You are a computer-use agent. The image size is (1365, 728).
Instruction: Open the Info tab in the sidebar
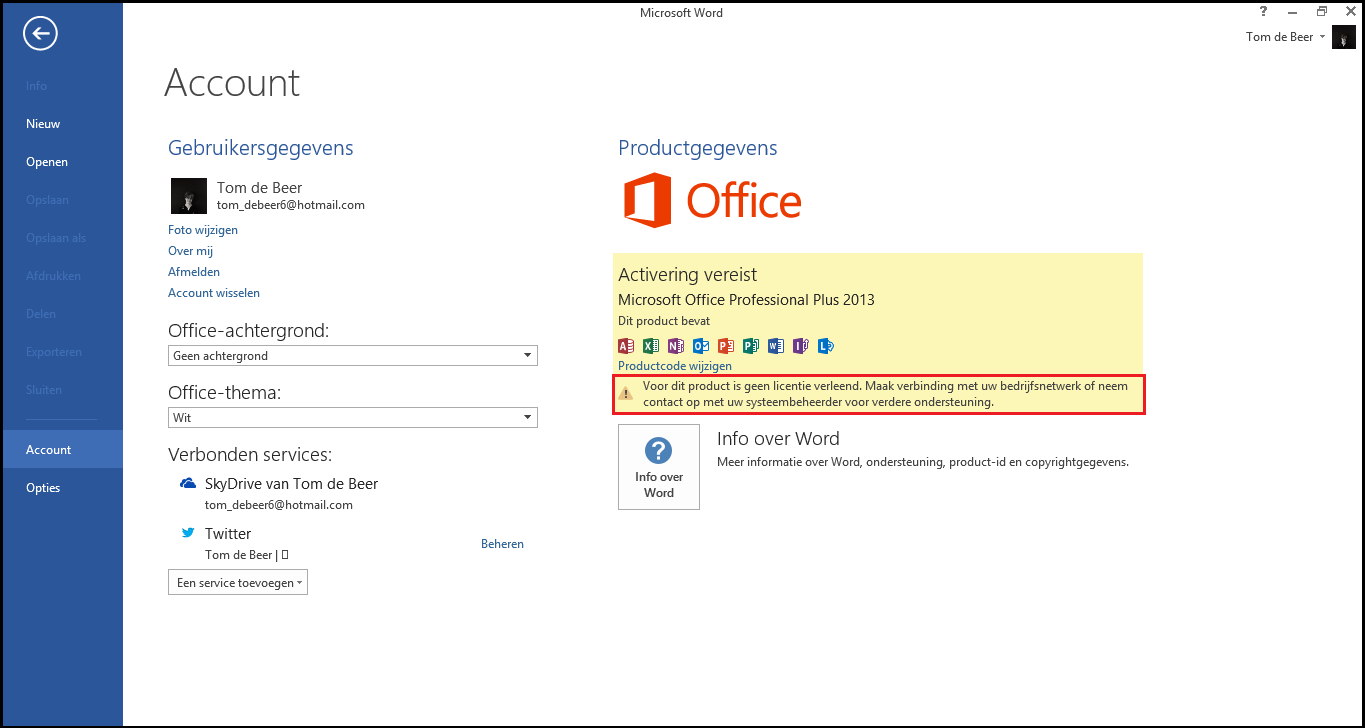tap(61, 86)
